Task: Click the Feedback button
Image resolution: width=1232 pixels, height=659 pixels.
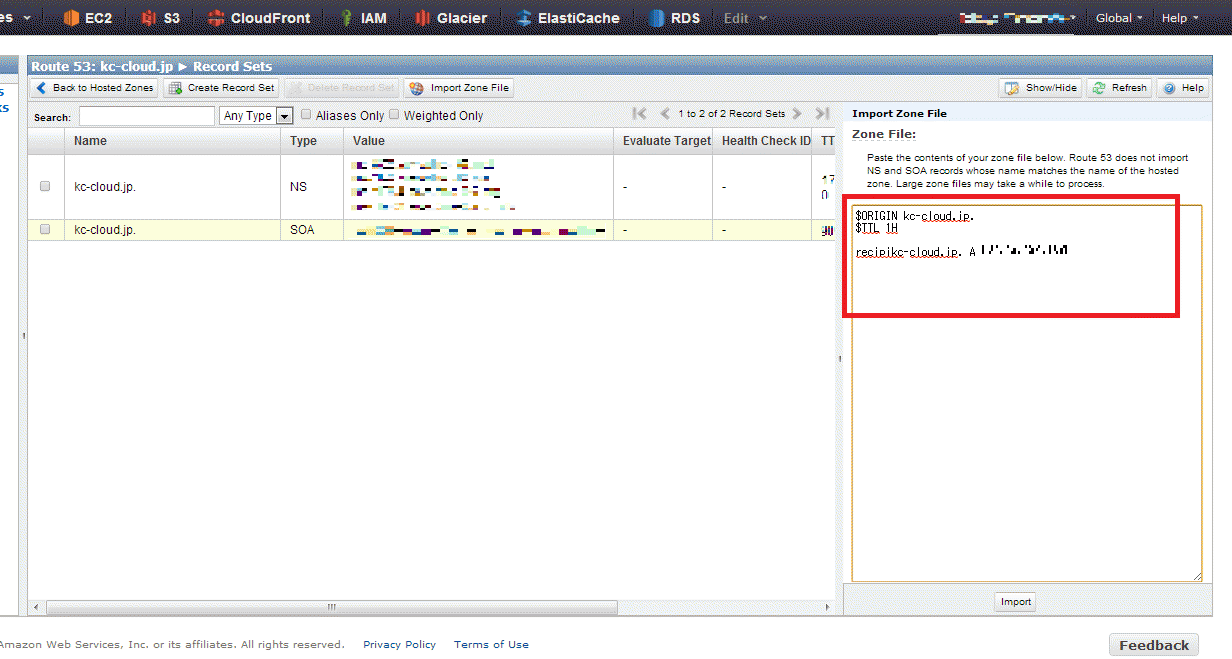Action: [1154, 645]
